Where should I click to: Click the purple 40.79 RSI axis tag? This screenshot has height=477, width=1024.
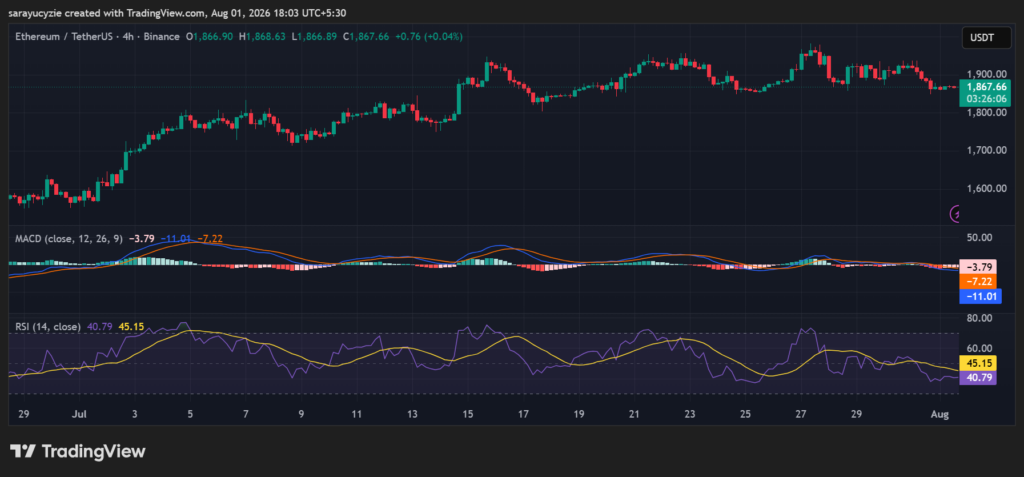(977, 378)
